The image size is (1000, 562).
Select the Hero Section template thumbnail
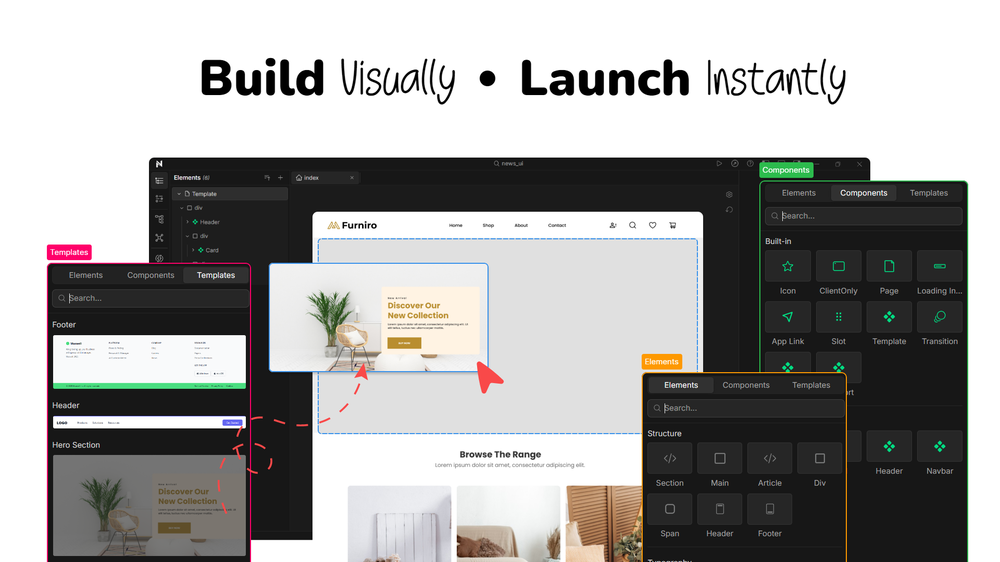click(149, 505)
